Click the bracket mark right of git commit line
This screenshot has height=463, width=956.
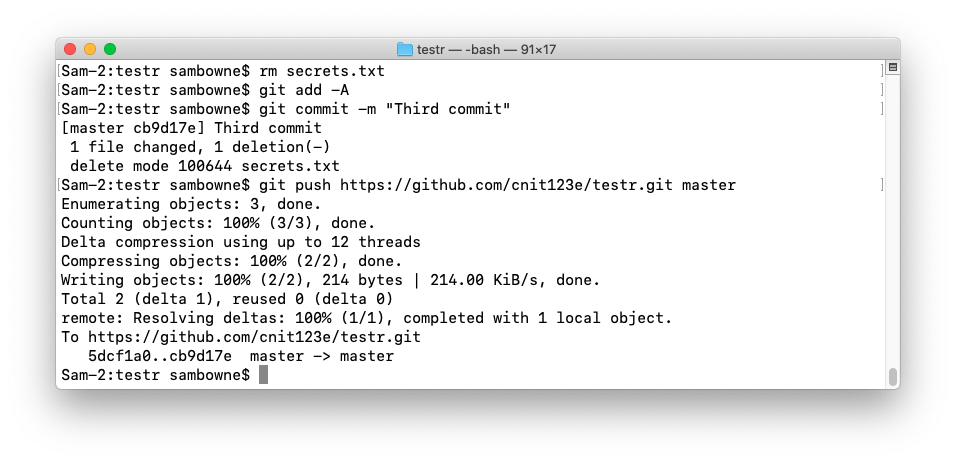[x=882, y=109]
